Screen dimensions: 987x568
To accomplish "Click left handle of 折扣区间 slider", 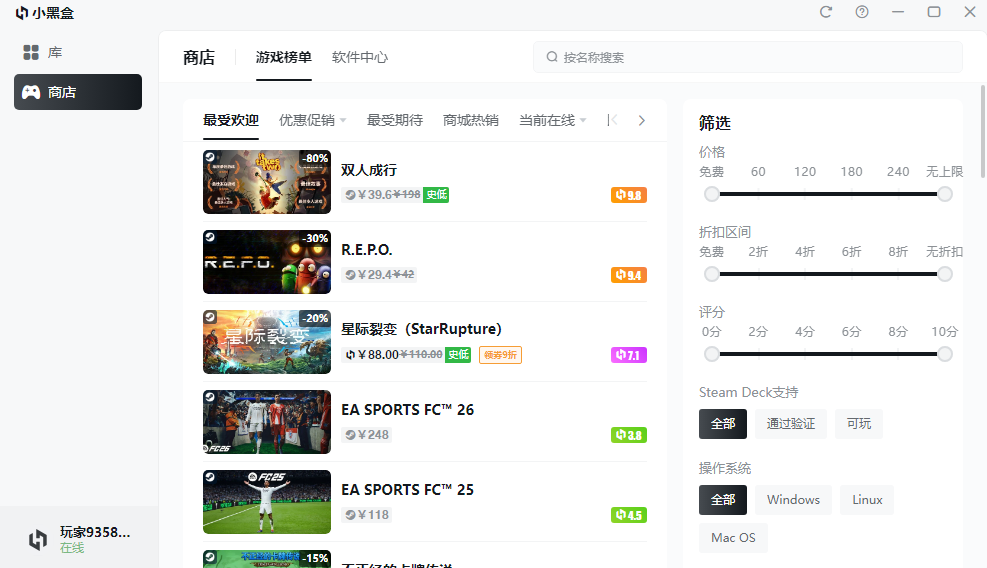I will (x=711, y=274).
